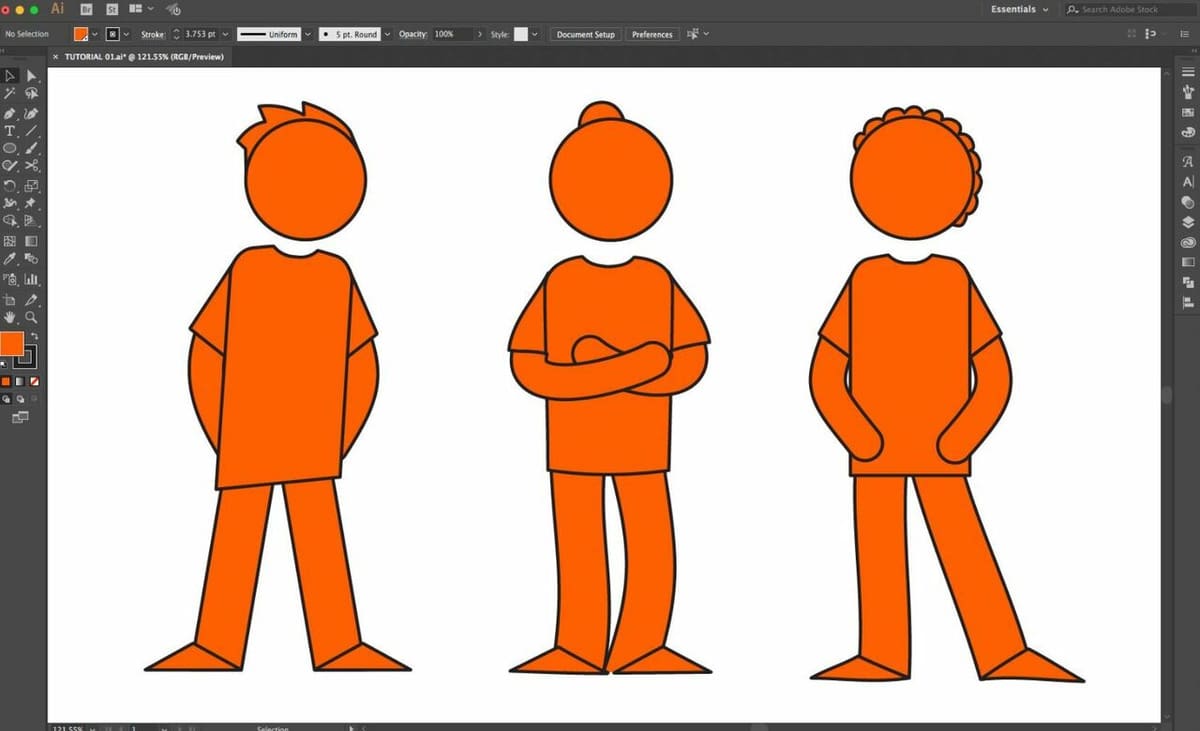This screenshot has height=731, width=1200.
Task: Open the Layers panel icon
Action: 1188,222
